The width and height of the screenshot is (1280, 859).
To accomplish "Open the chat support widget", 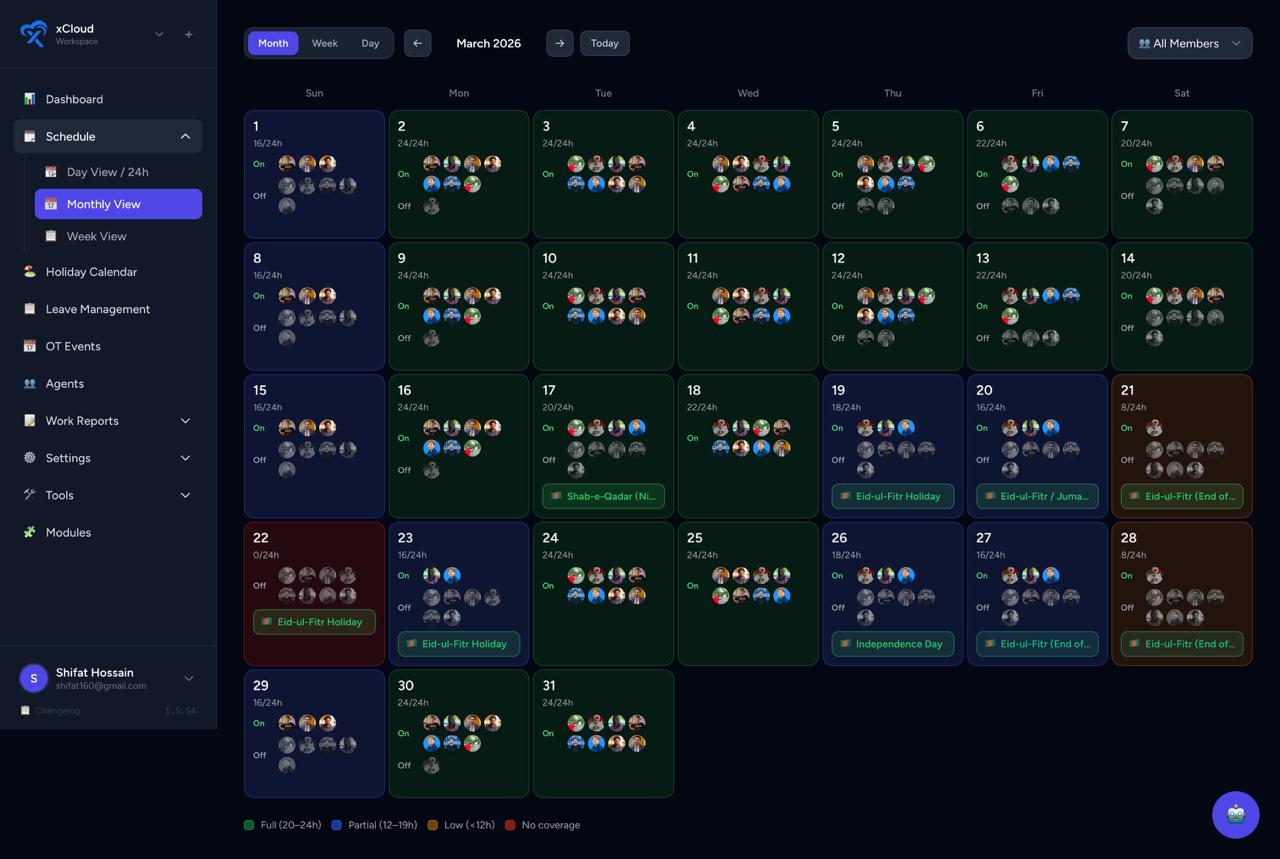I will (x=1235, y=815).
